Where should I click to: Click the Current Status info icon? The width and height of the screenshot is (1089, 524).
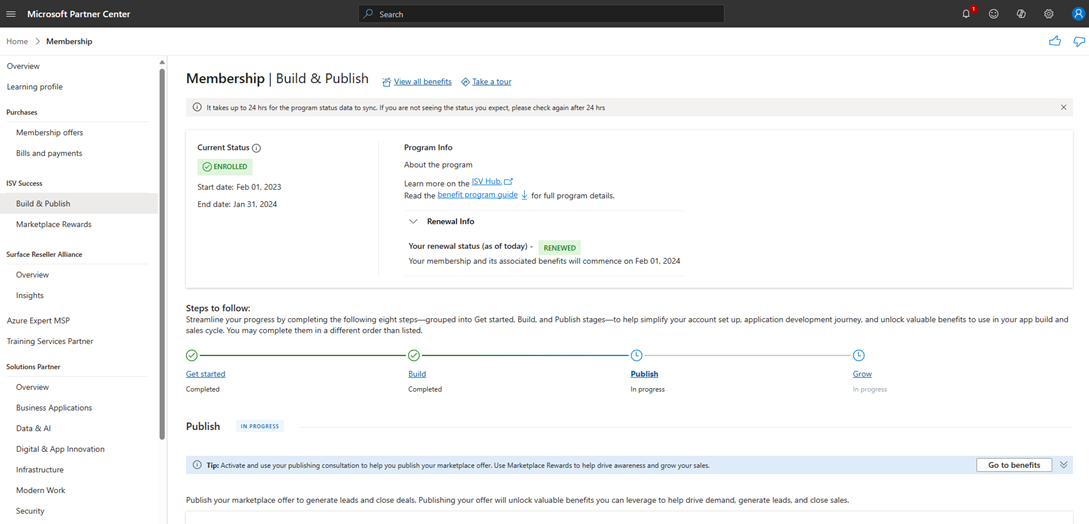pyautogui.click(x=257, y=148)
